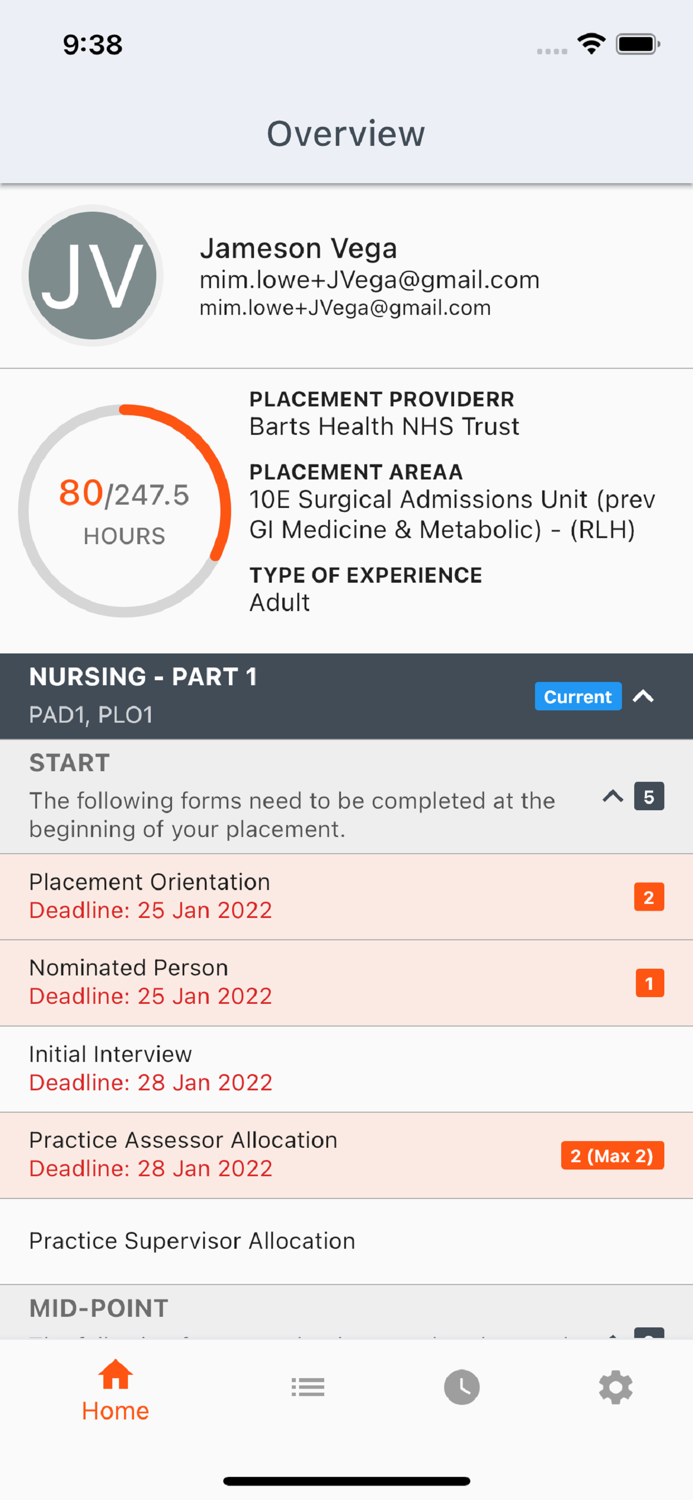Tap the orange 1 badge on Nominated Person

[x=649, y=983]
